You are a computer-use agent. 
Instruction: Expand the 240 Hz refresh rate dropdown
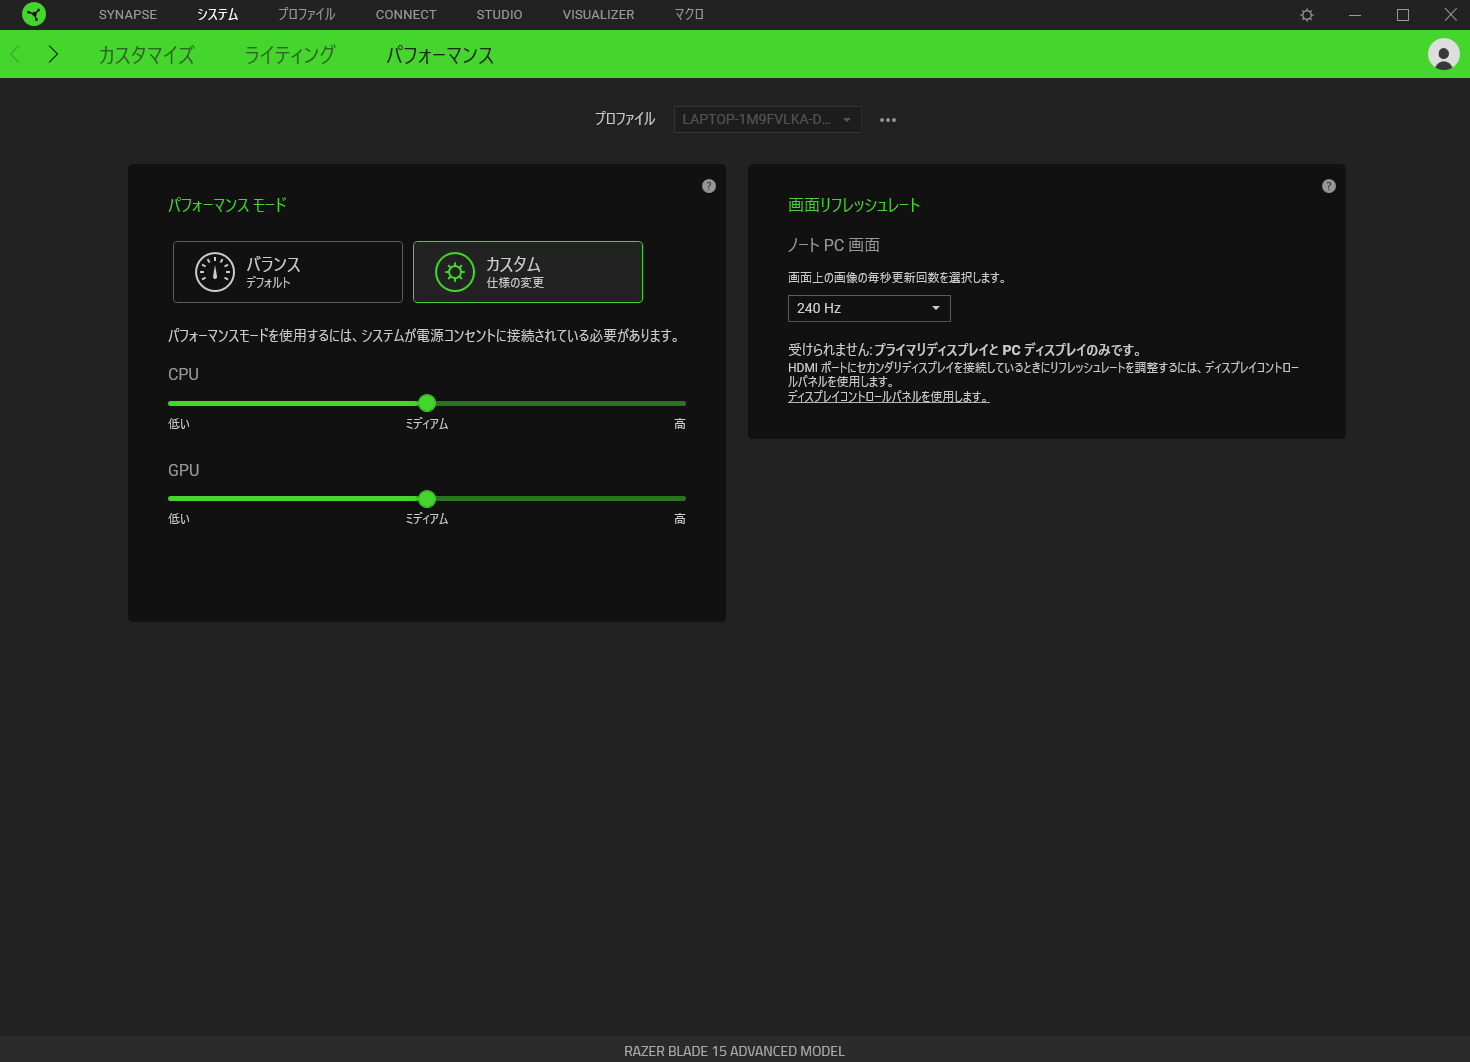coord(869,308)
